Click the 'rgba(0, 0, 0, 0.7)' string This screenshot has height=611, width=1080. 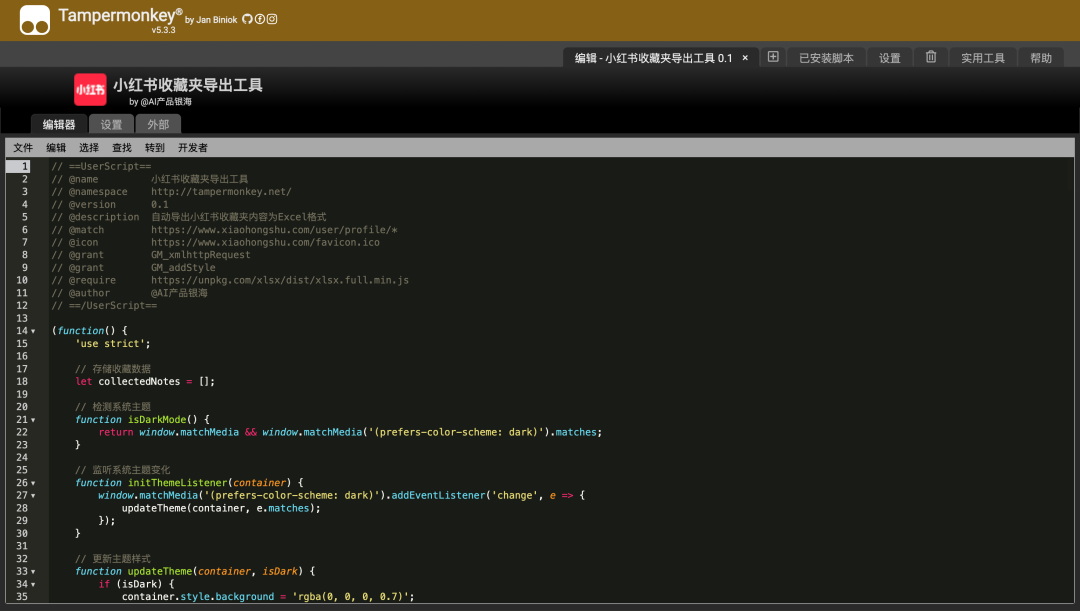click(x=353, y=597)
